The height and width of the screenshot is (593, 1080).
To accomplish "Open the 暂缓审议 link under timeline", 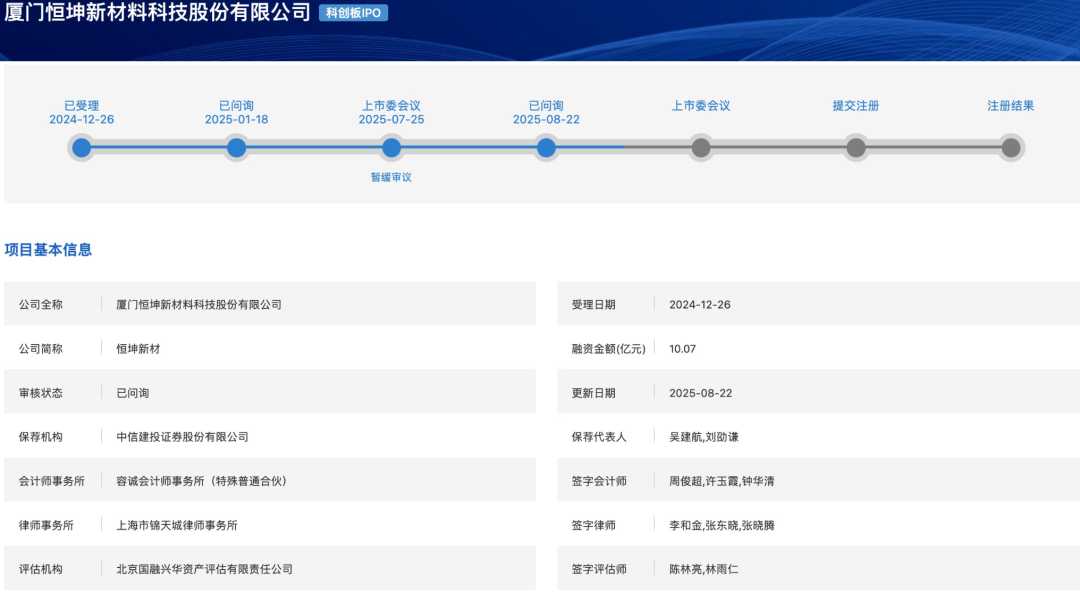I will (391, 177).
